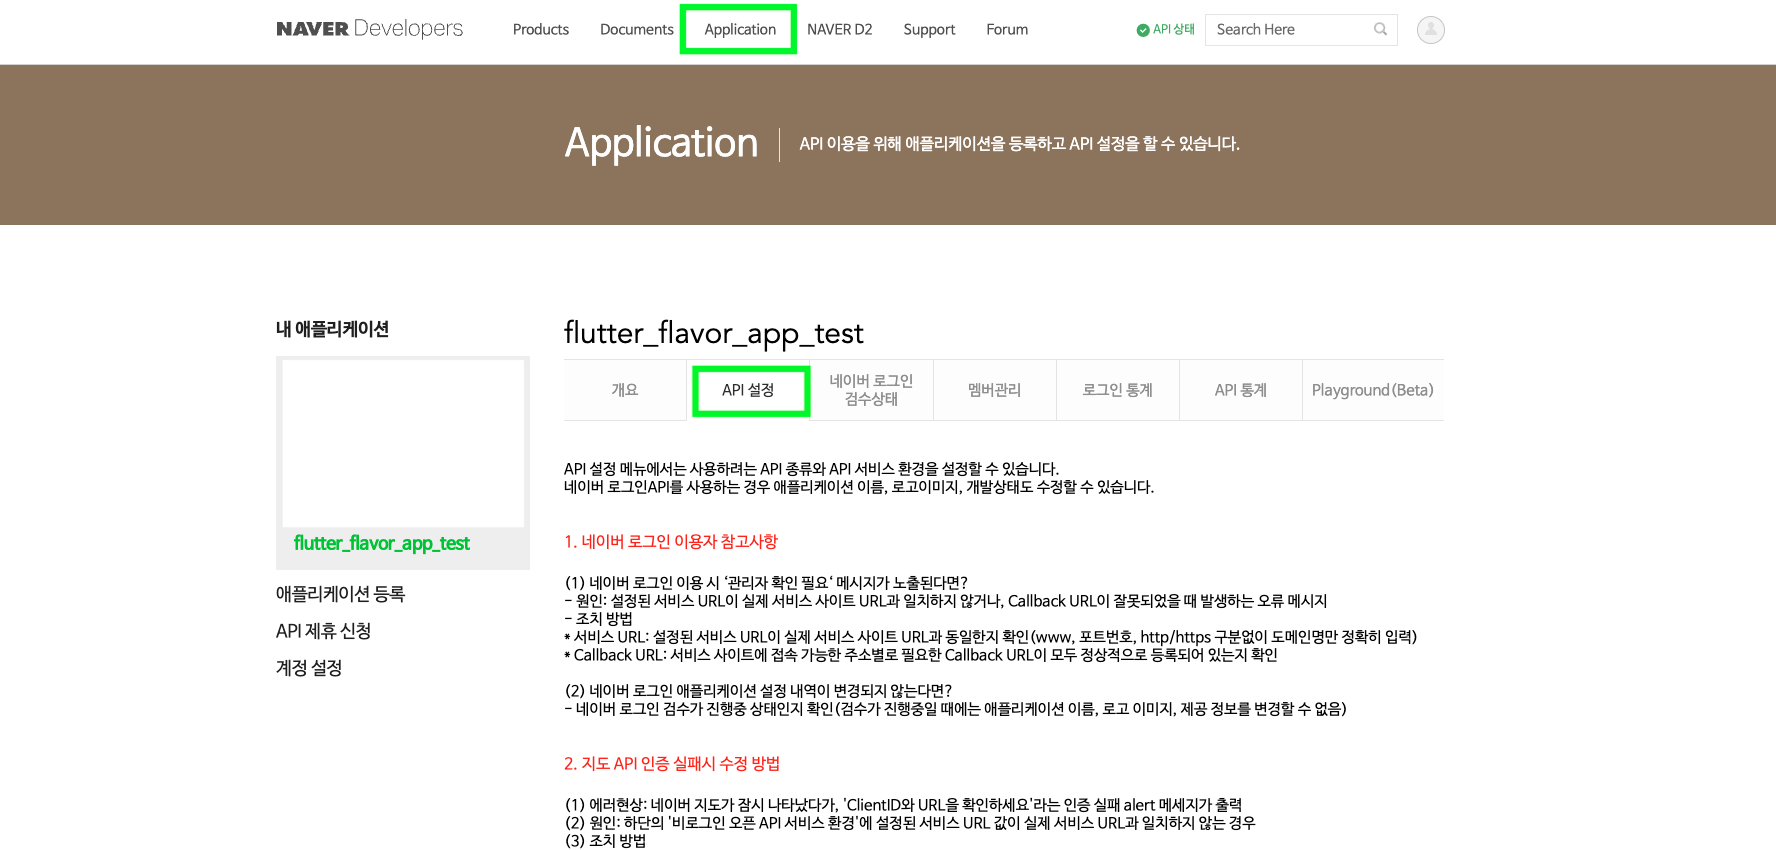Open the 로그인 통계 tab
Viewport: 1776px width, 850px height.
click(x=1117, y=390)
